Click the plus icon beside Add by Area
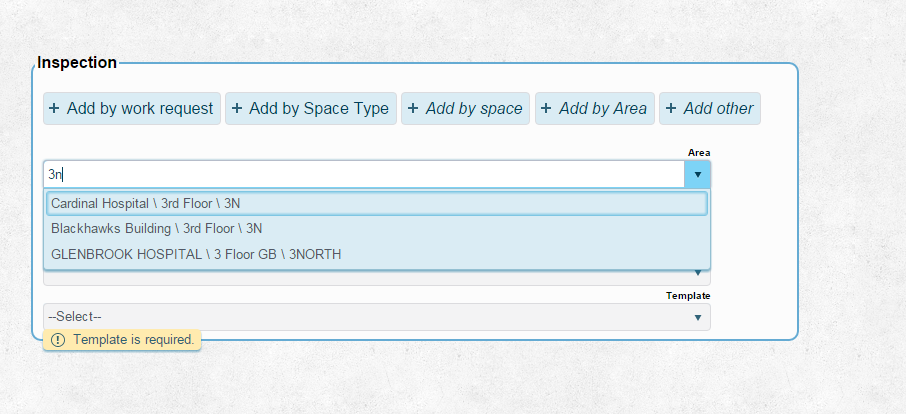Viewport: 906px width, 414px height. coord(546,109)
